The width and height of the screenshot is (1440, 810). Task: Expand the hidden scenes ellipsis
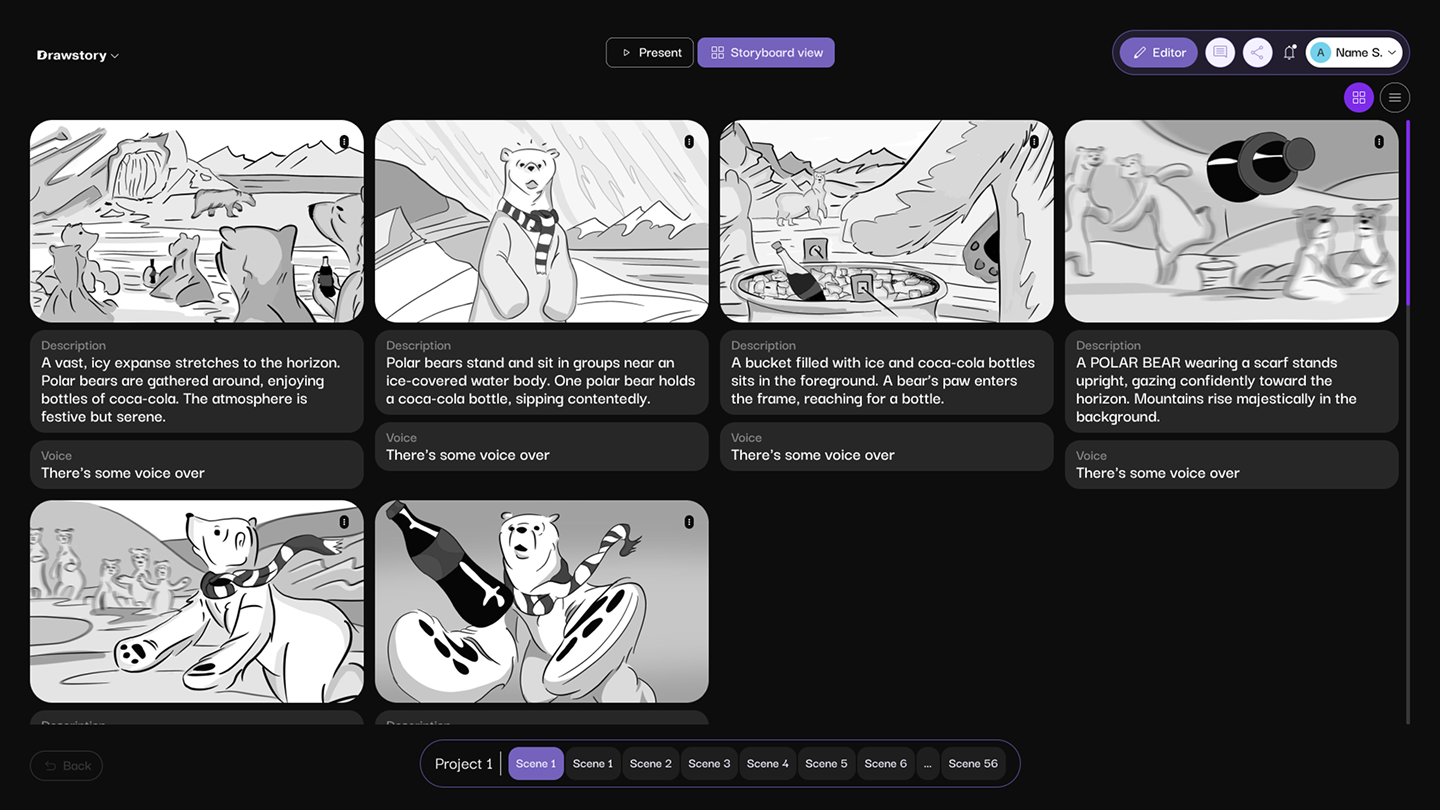(928, 764)
